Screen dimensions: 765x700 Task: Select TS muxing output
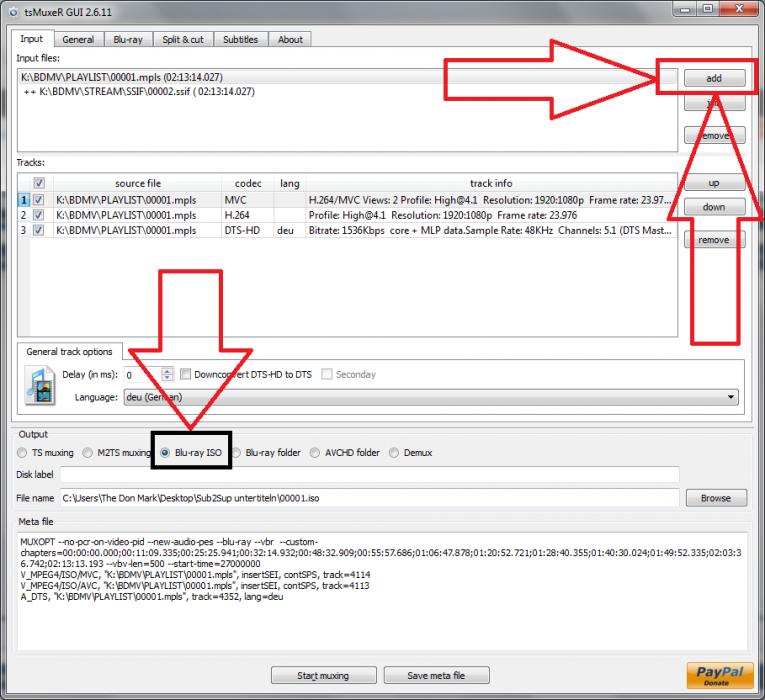point(22,453)
